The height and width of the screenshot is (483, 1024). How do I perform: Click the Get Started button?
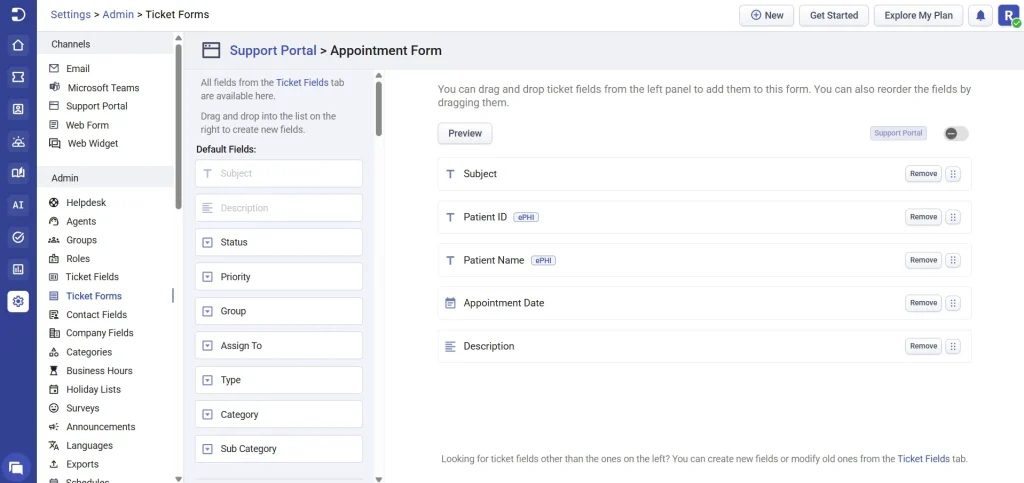pyautogui.click(x=834, y=16)
